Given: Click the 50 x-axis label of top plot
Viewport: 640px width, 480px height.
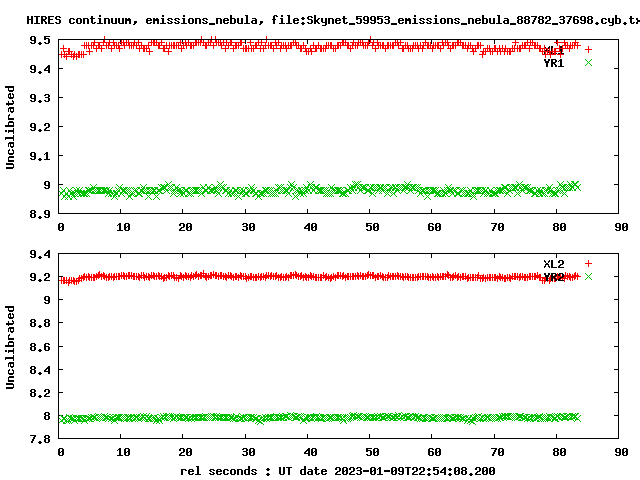Looking at the screenshot, I should 372,227.
